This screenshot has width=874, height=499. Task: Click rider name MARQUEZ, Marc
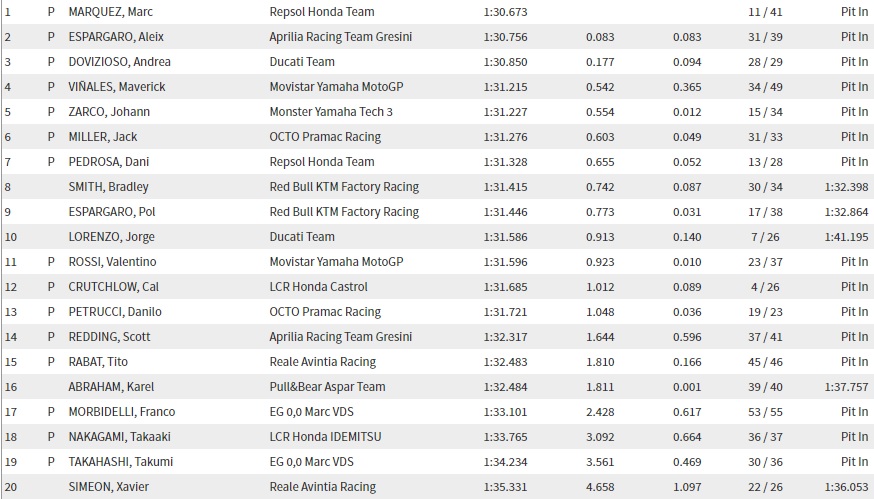(x=110, y=12)
